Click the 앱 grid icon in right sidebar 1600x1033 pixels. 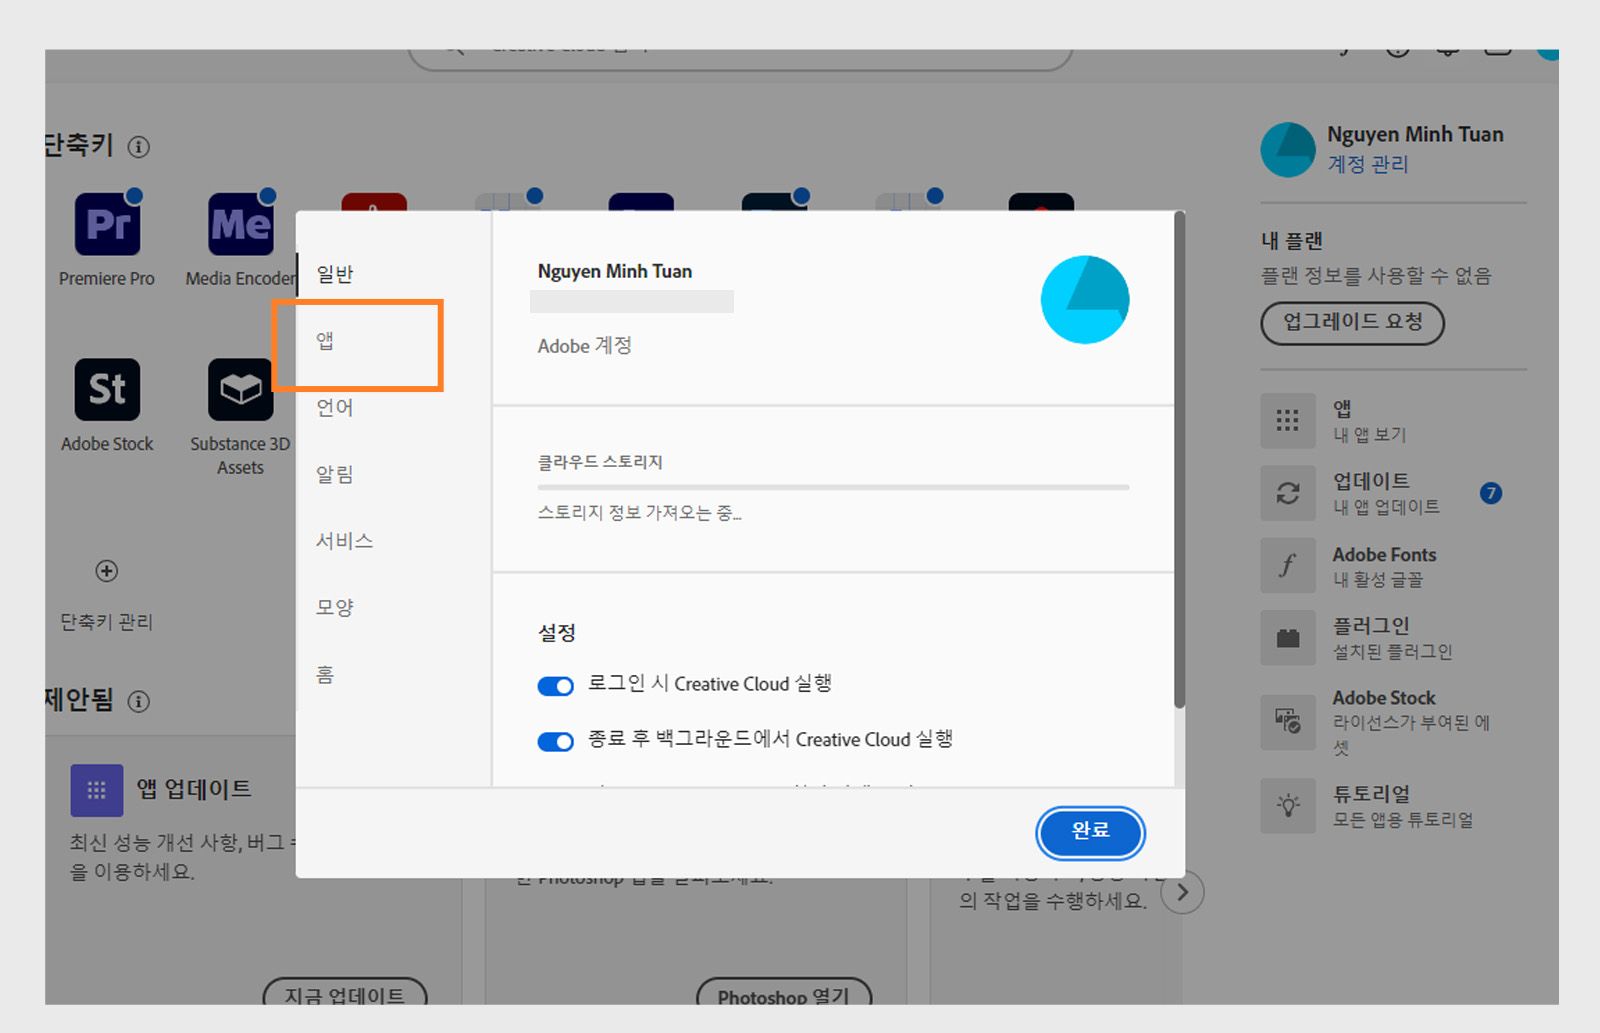click(1287, 420)
